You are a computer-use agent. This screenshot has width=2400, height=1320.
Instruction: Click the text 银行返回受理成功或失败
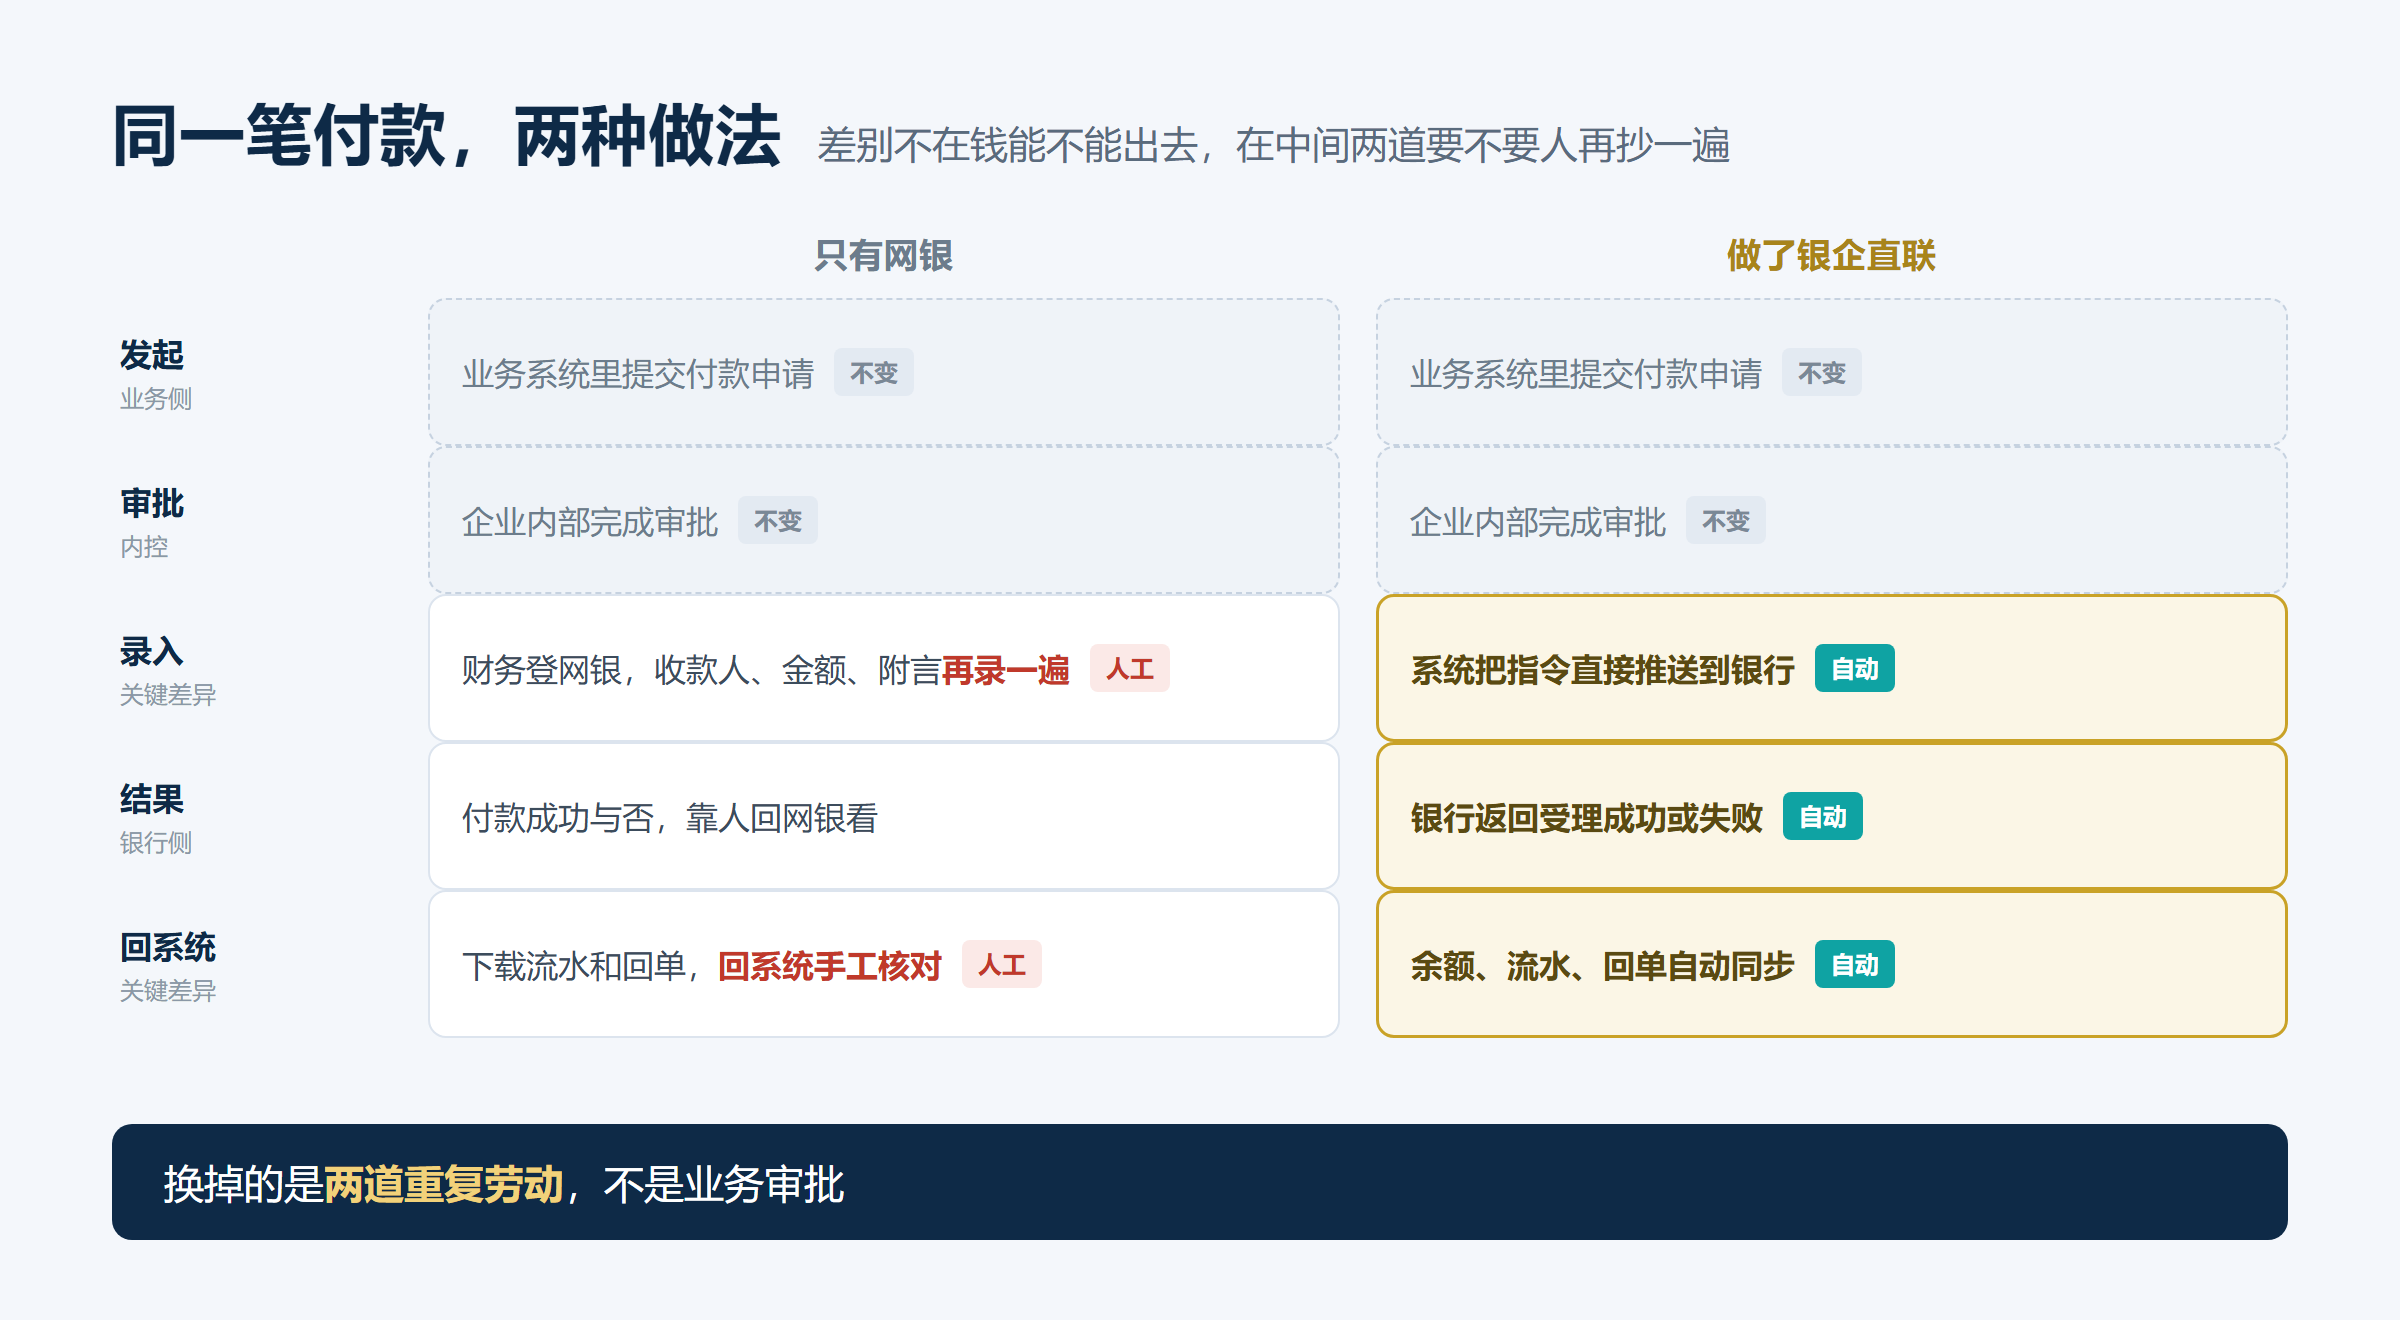pyautogui.click(x=1586, y=817)
